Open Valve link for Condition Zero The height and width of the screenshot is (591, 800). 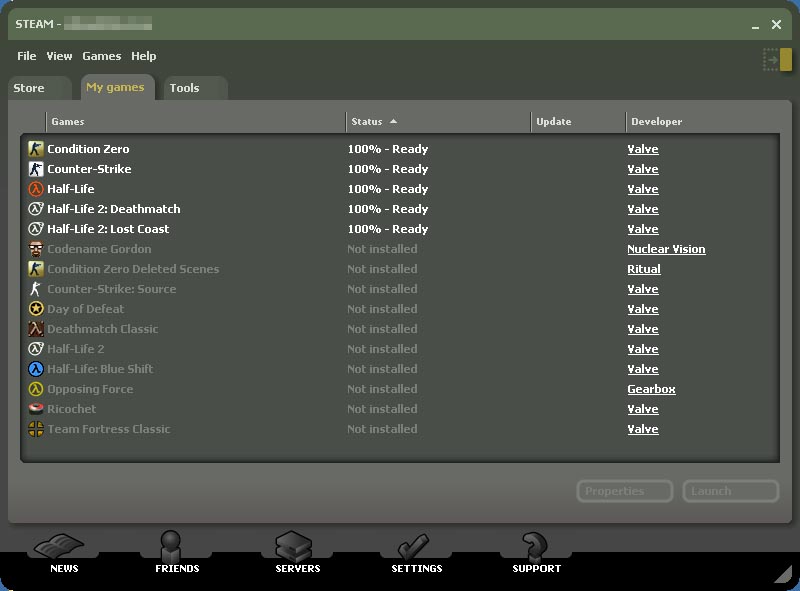pyautogui.click(x=643, y=149)
